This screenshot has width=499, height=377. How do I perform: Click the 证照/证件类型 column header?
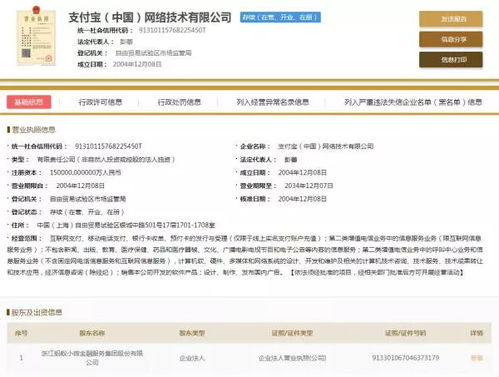tap(292, 333)
